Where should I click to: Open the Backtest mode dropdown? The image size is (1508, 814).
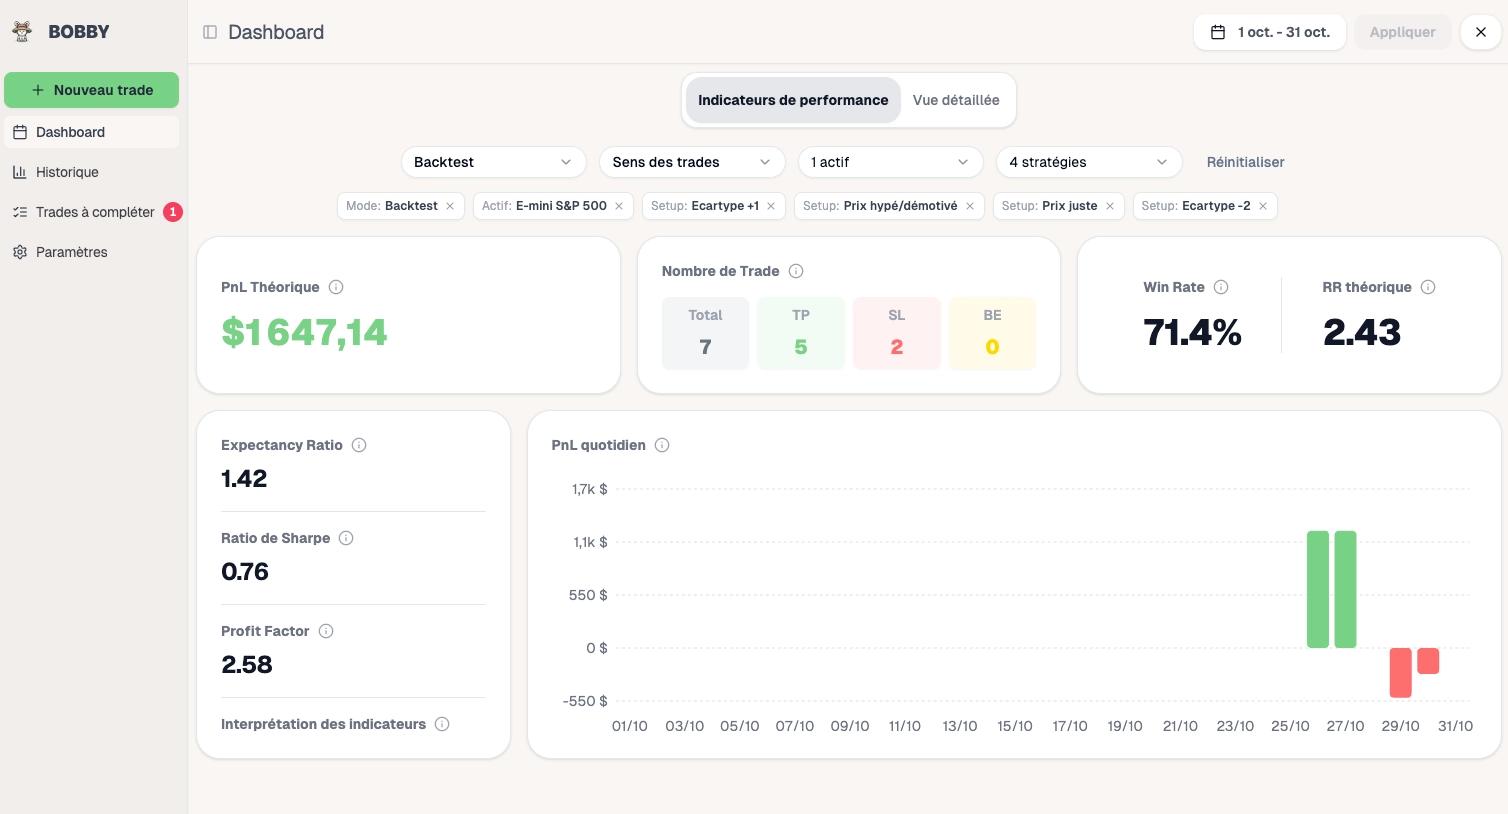pos(491,162)
